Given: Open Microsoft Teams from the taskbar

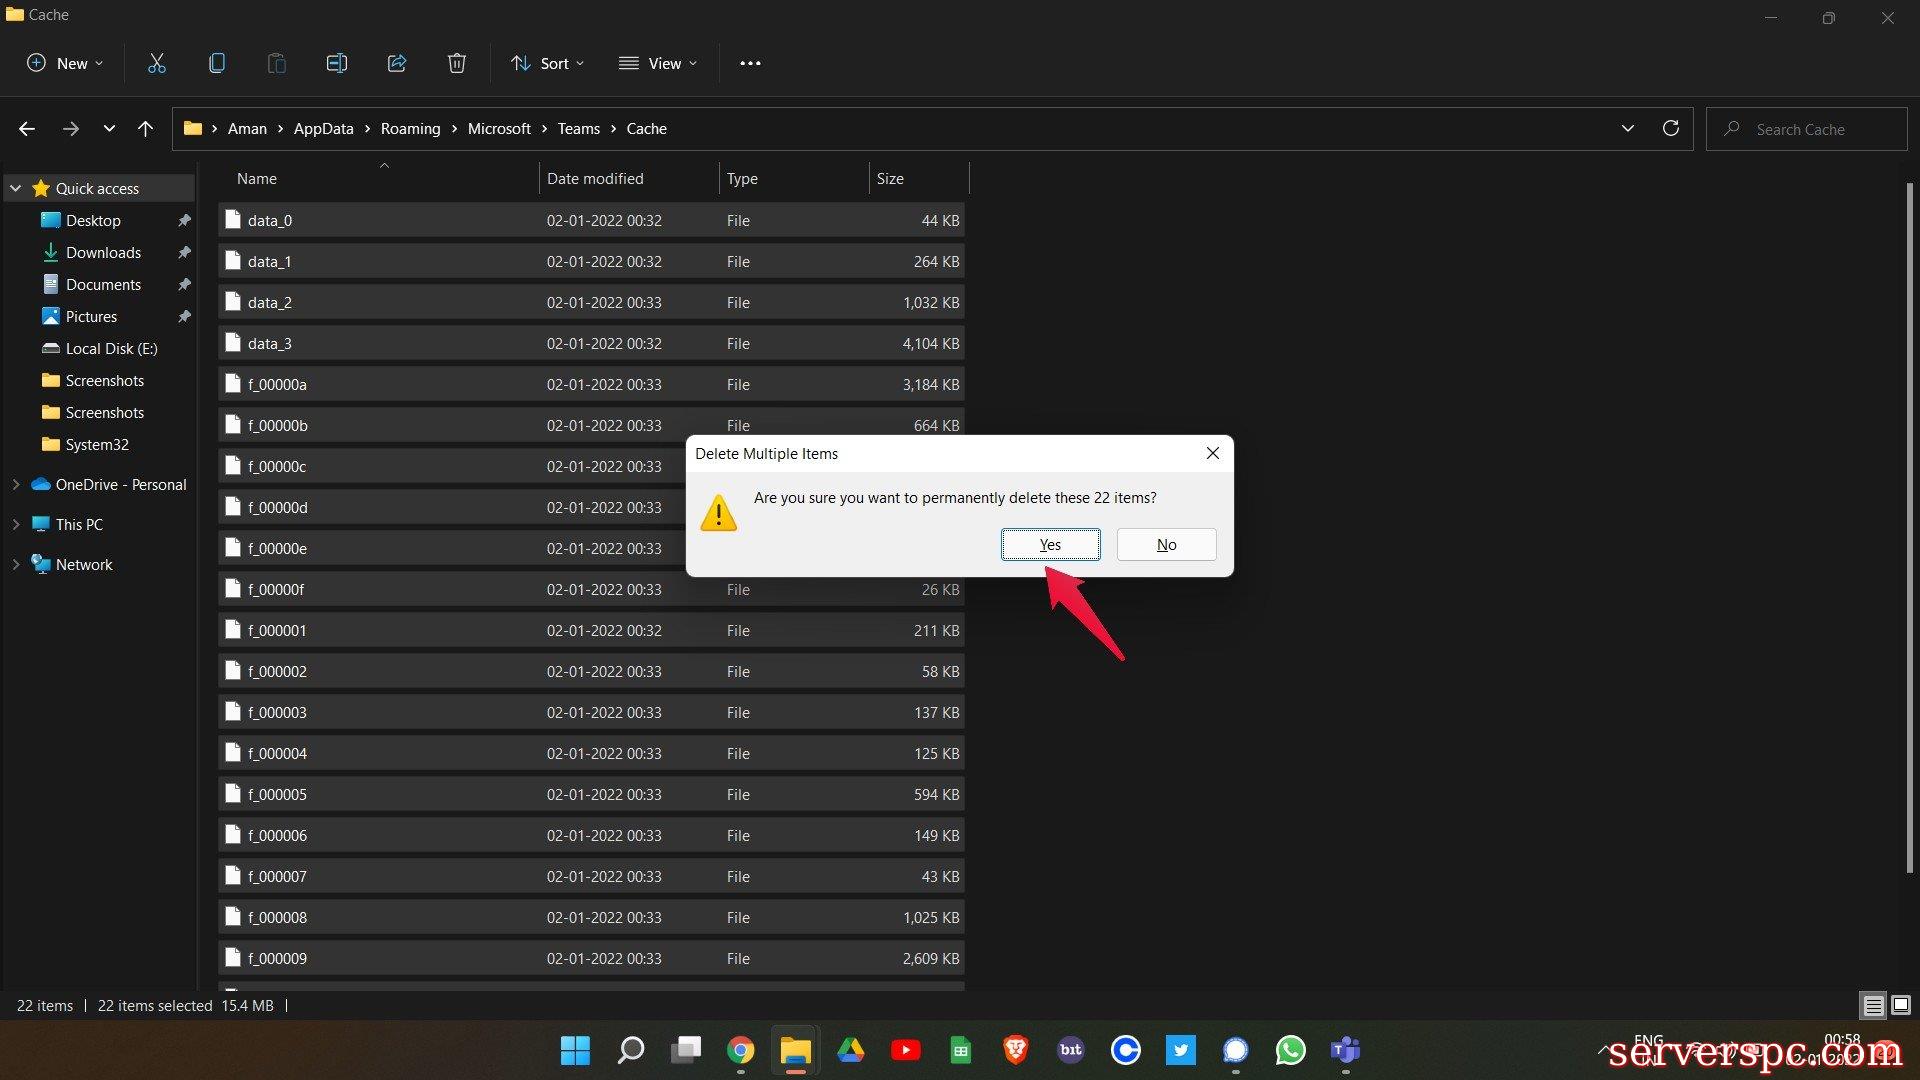Looking at the screenshot, I should tap(1345, 1050).
